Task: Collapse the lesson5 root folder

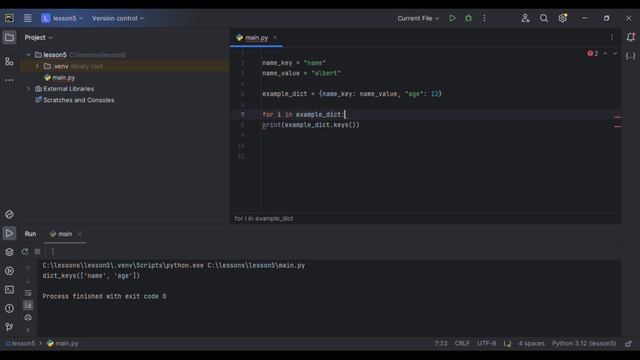Action: tap(28, 55)
